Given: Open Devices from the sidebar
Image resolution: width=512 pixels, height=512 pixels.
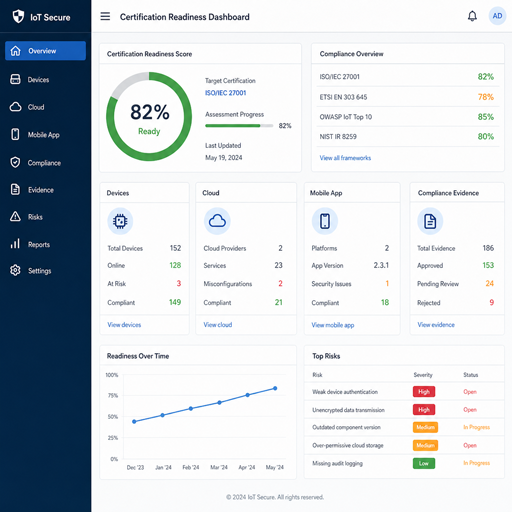Looking at the screenshot, I should point(45,79).
